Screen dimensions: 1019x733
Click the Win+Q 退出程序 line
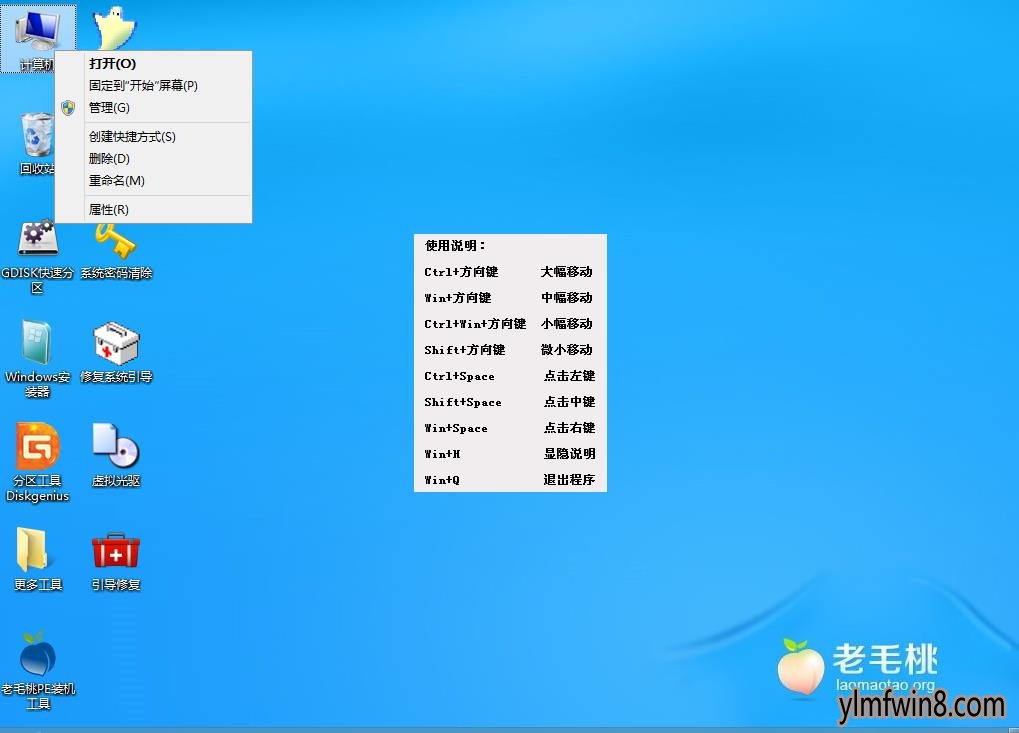coord(510,480)
